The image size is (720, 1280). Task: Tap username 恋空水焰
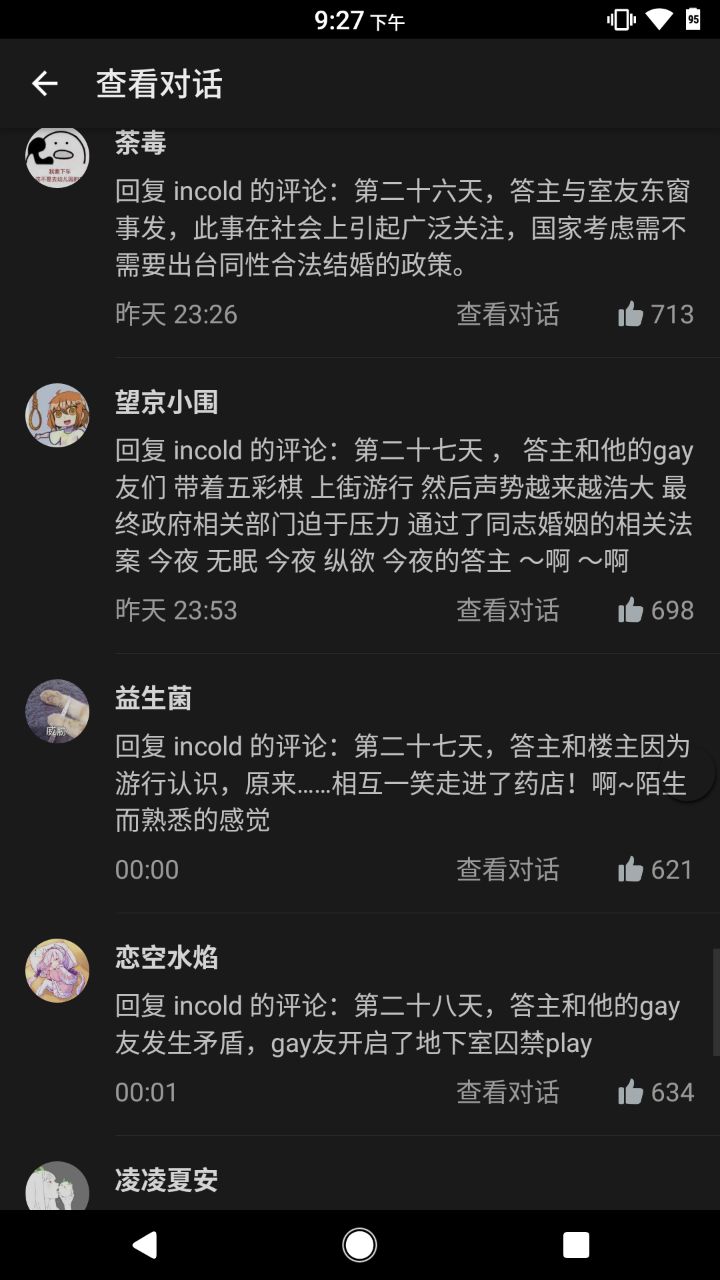point(167,959)
